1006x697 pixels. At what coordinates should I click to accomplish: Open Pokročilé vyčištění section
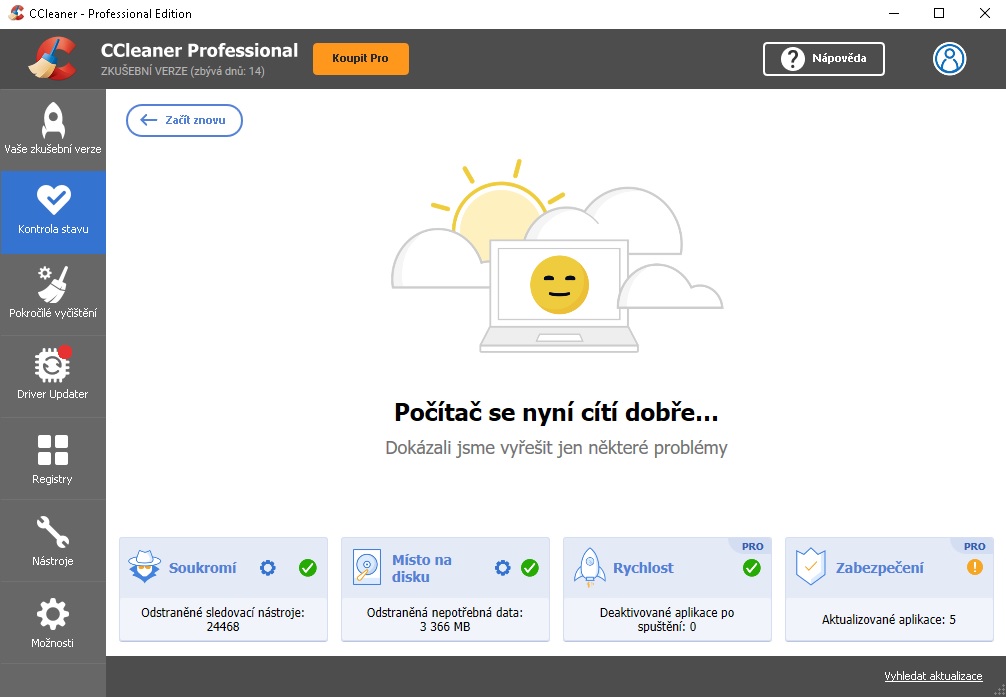click(x=53, y=294)
